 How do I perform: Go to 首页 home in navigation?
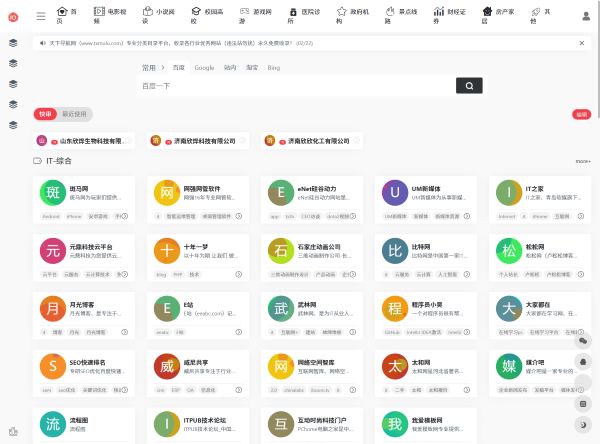pos(67,16)
